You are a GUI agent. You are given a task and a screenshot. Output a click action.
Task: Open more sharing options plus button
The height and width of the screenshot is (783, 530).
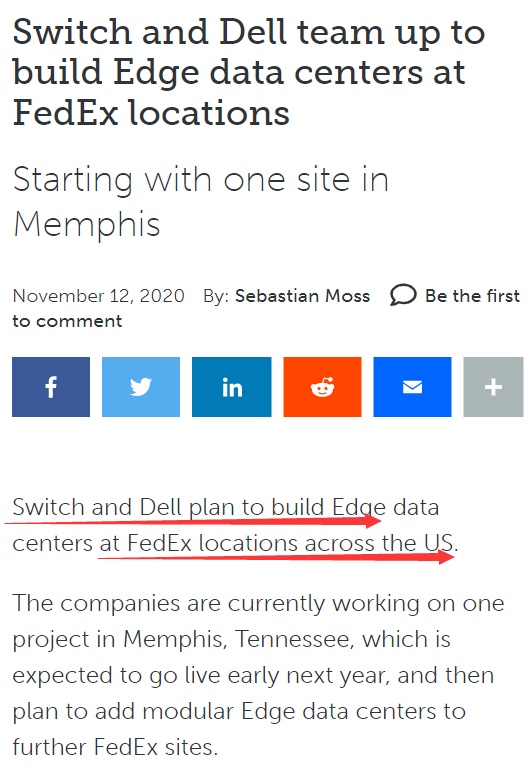(493, 387)
